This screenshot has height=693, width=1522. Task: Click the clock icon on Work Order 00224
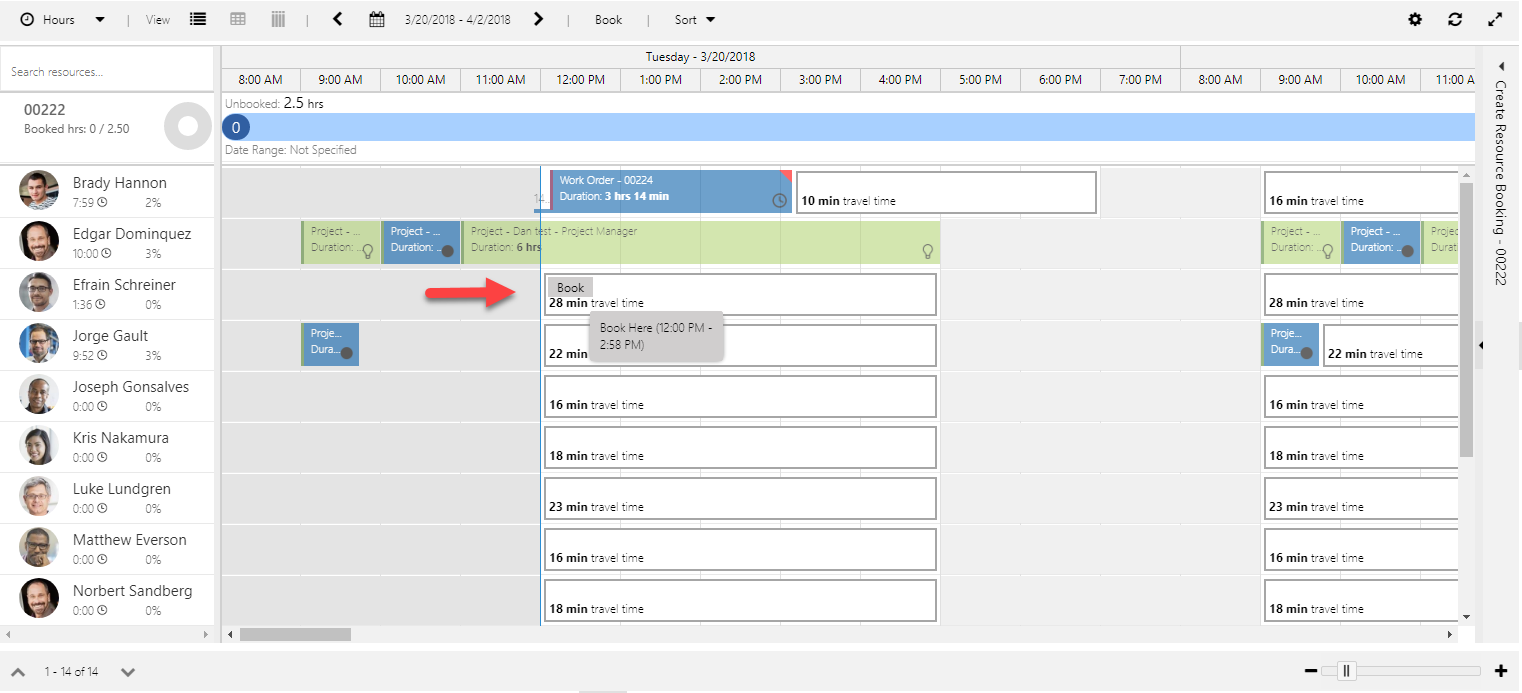779,201
